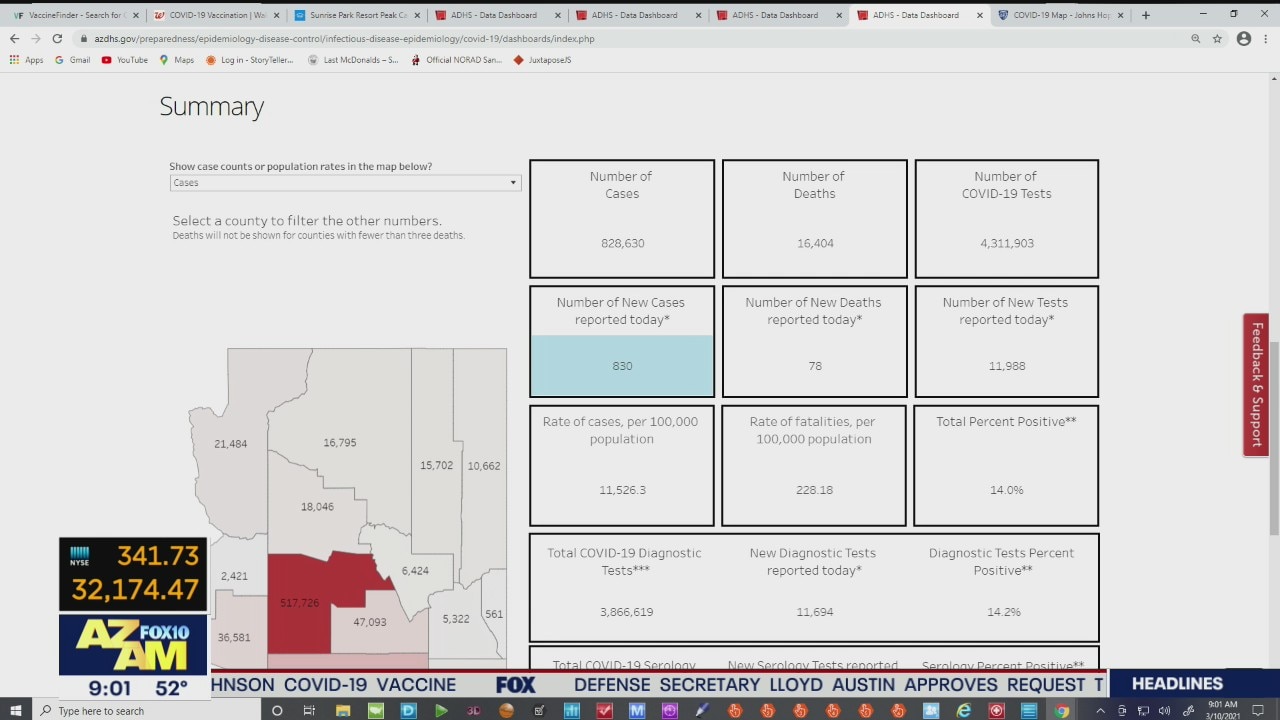
Task: Open Chrome's three-dot menu
Action: coord(1267,38)
